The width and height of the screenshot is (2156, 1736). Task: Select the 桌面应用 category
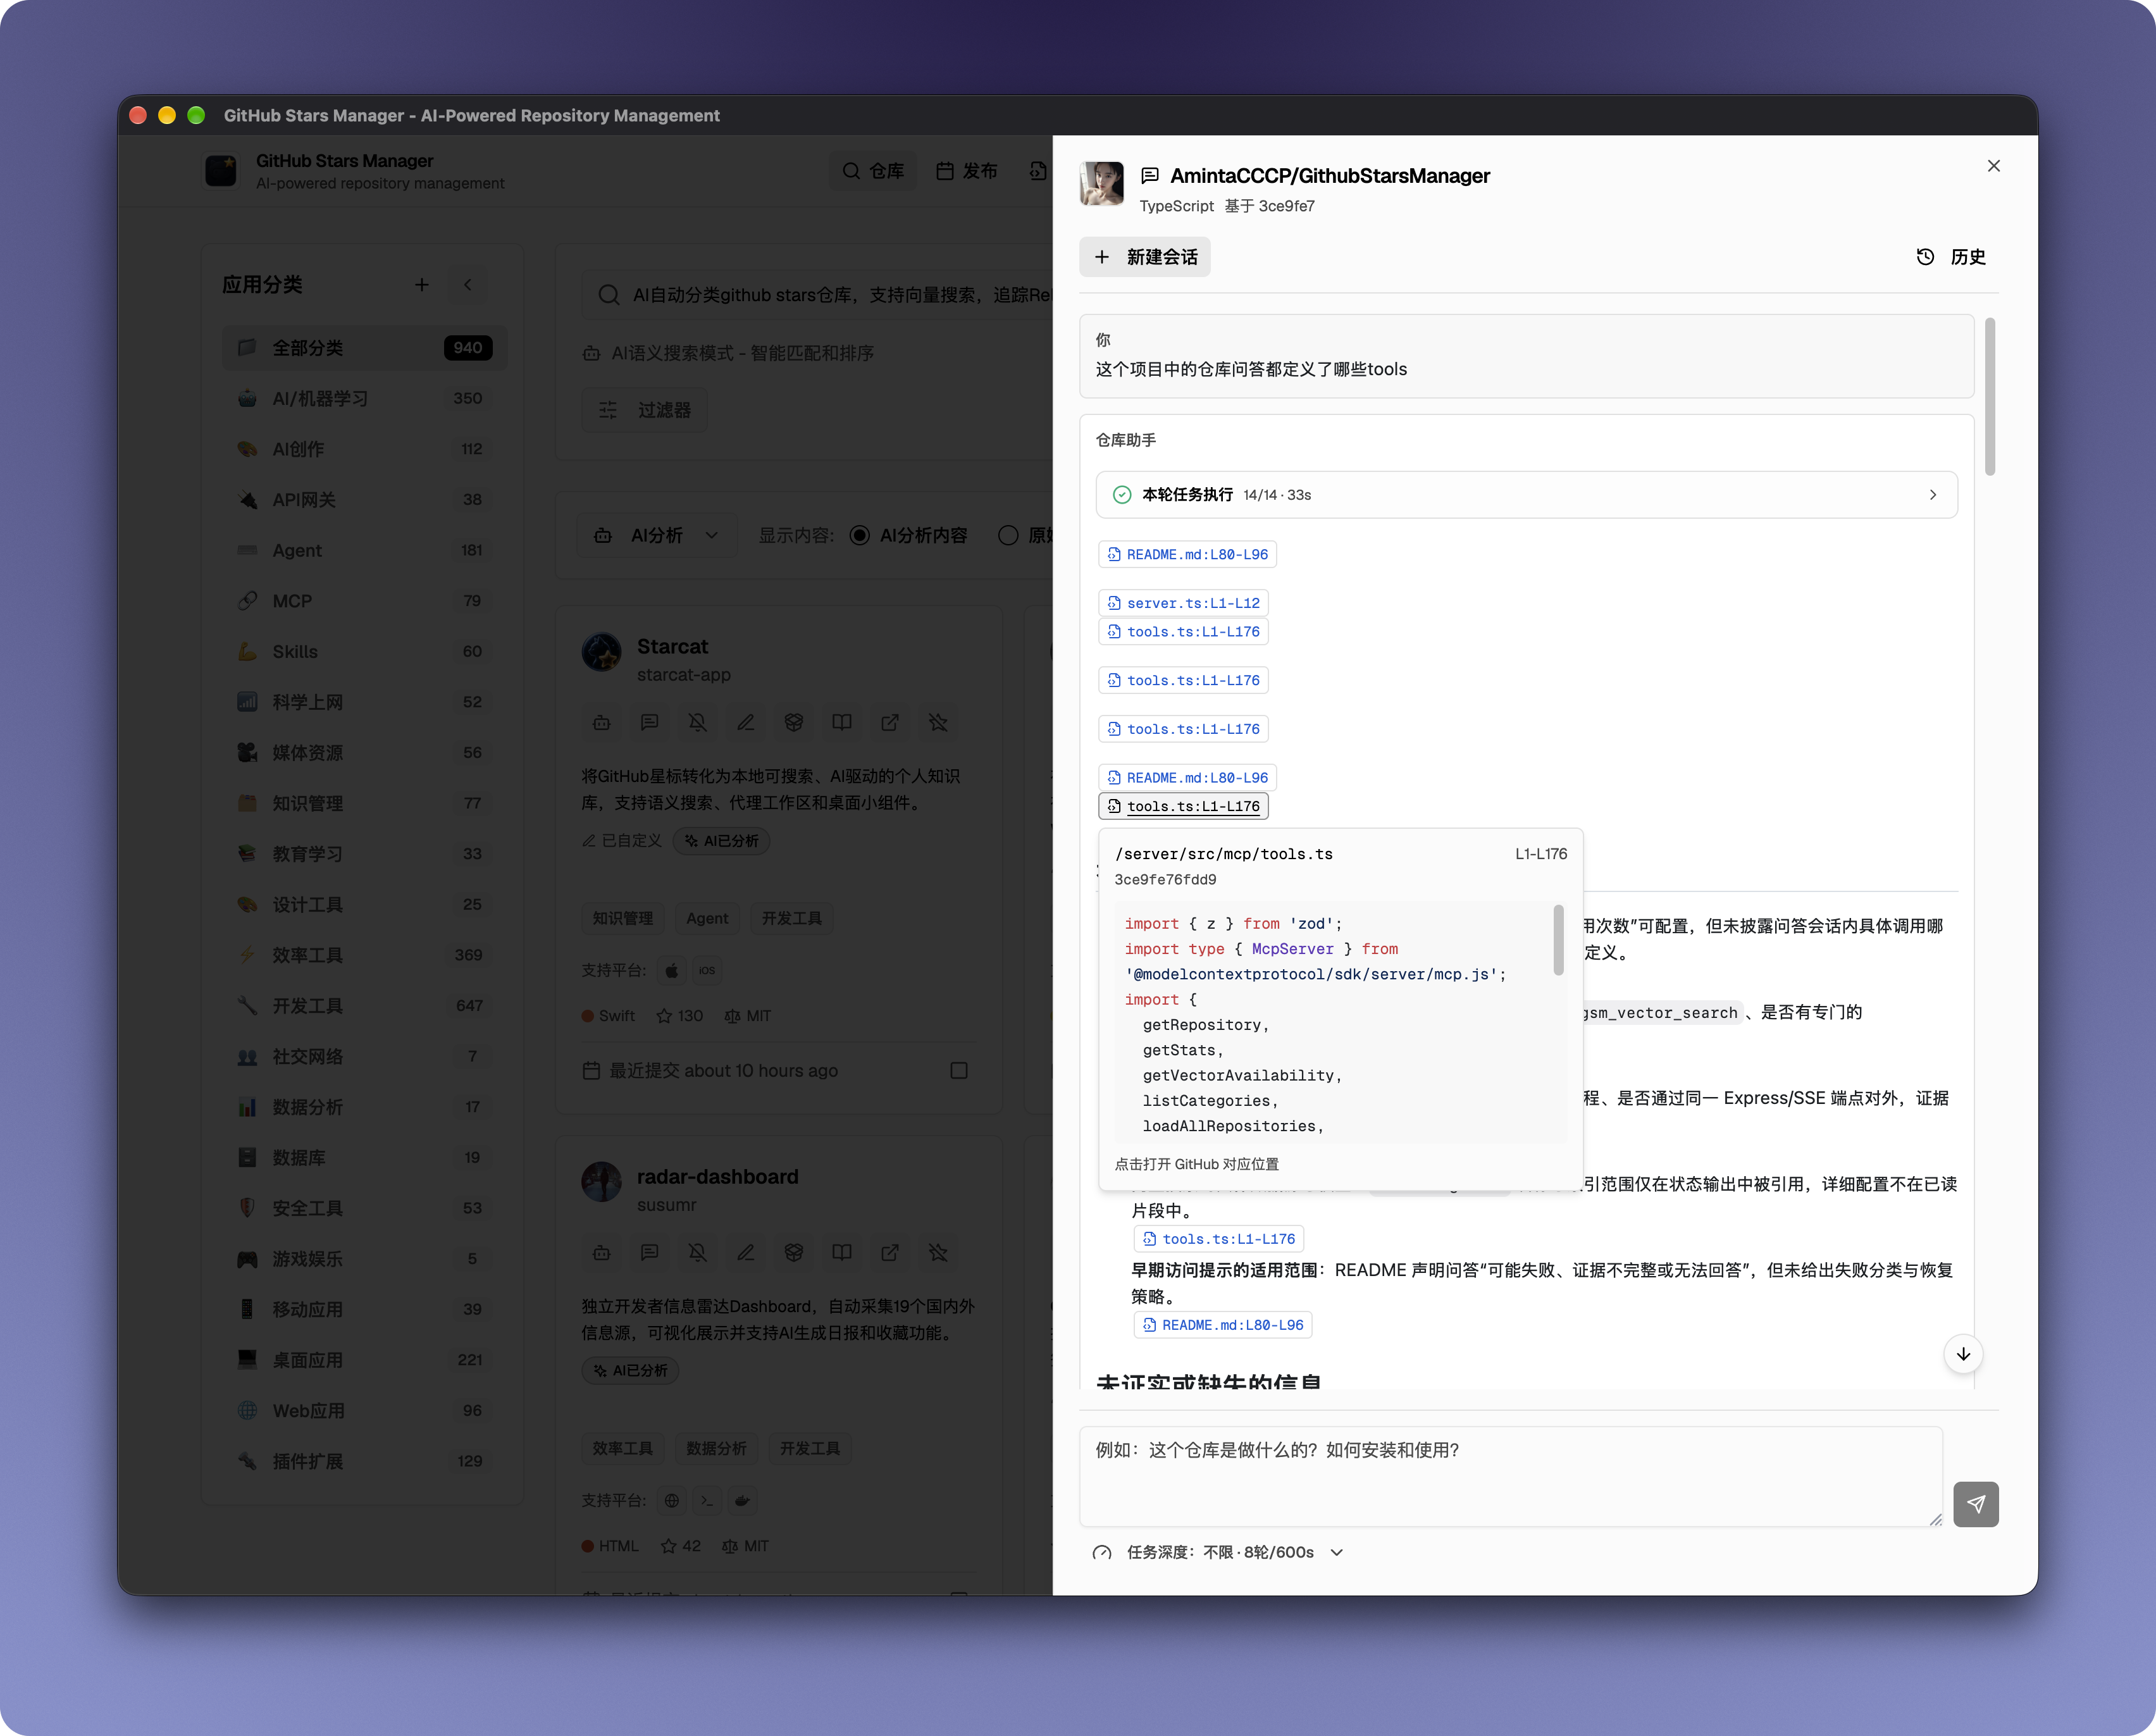pos(364,1360)
